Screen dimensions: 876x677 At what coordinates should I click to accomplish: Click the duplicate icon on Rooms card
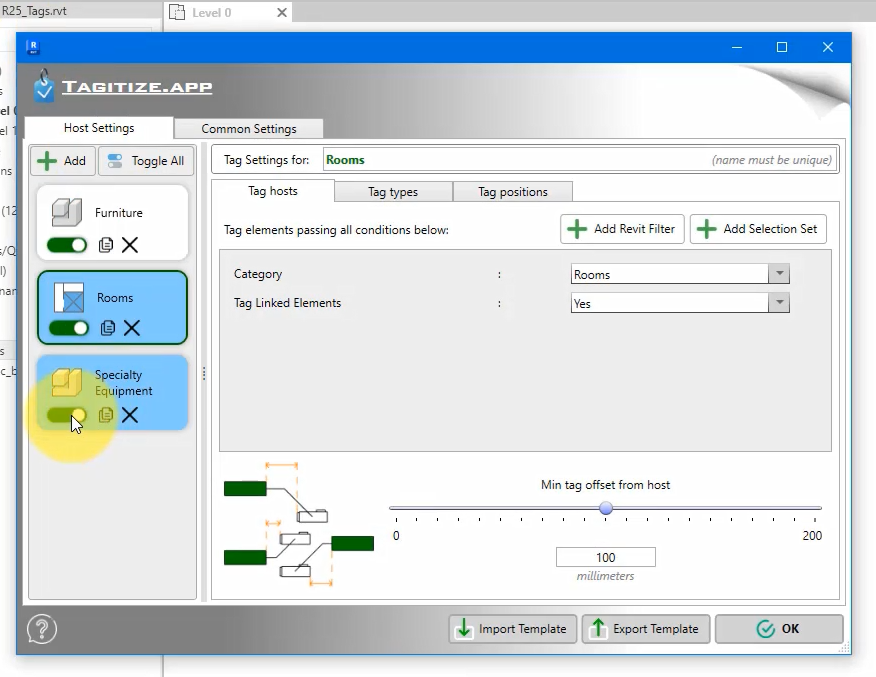coord(108,328)
